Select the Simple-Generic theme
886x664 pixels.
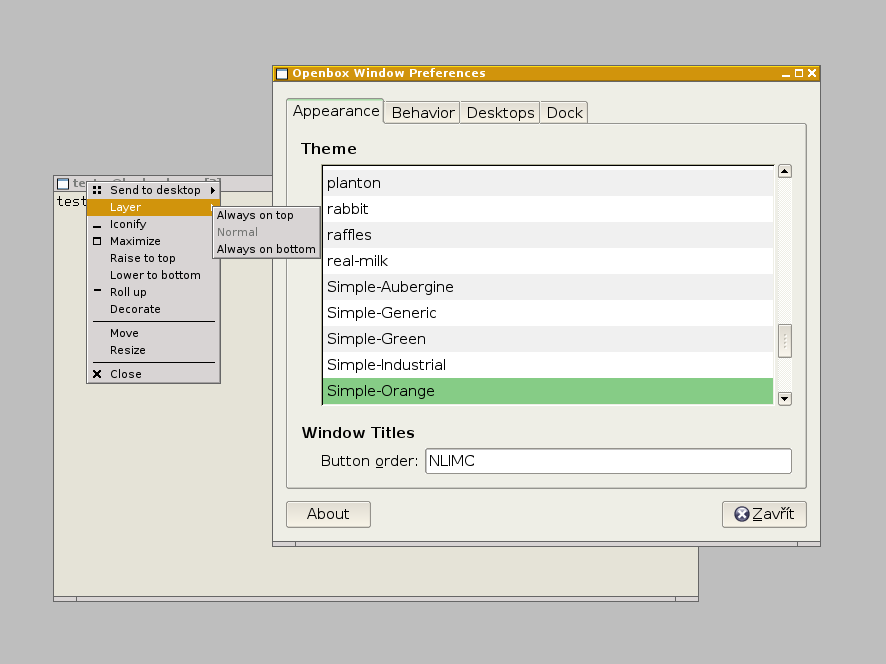pos(548,313)
